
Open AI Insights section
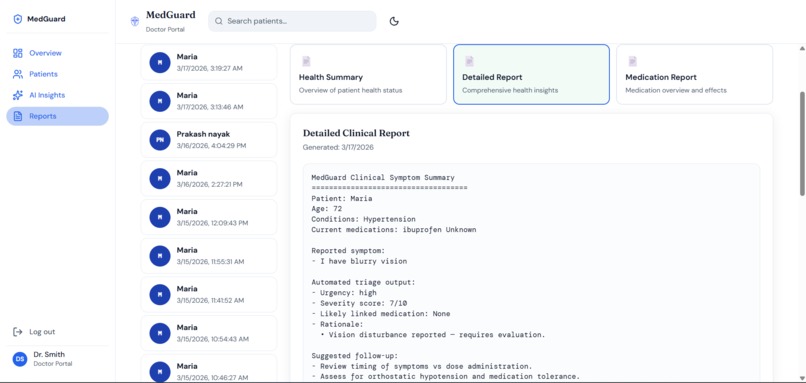(58, 95)
